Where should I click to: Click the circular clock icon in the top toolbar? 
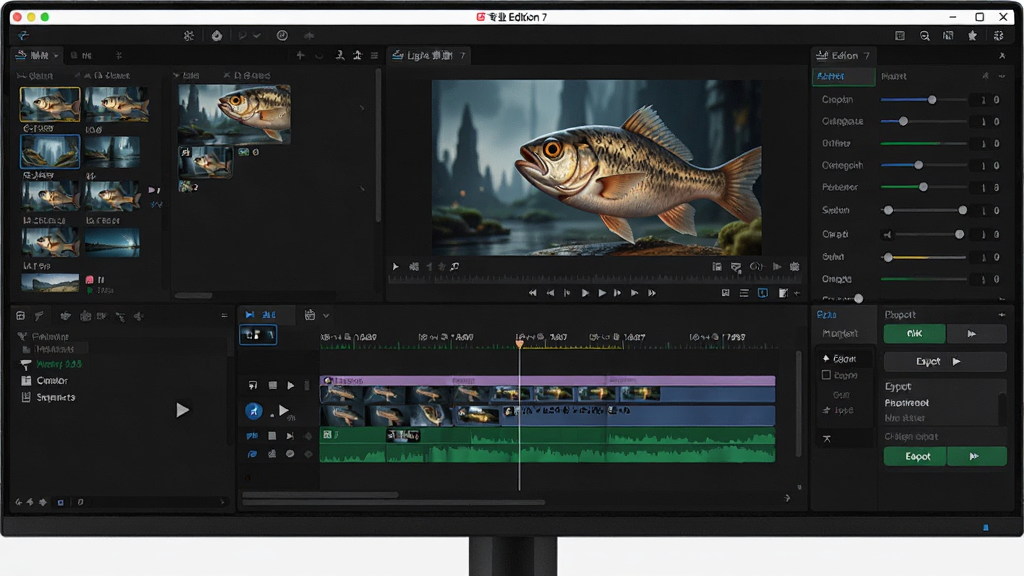pos(282,35)
